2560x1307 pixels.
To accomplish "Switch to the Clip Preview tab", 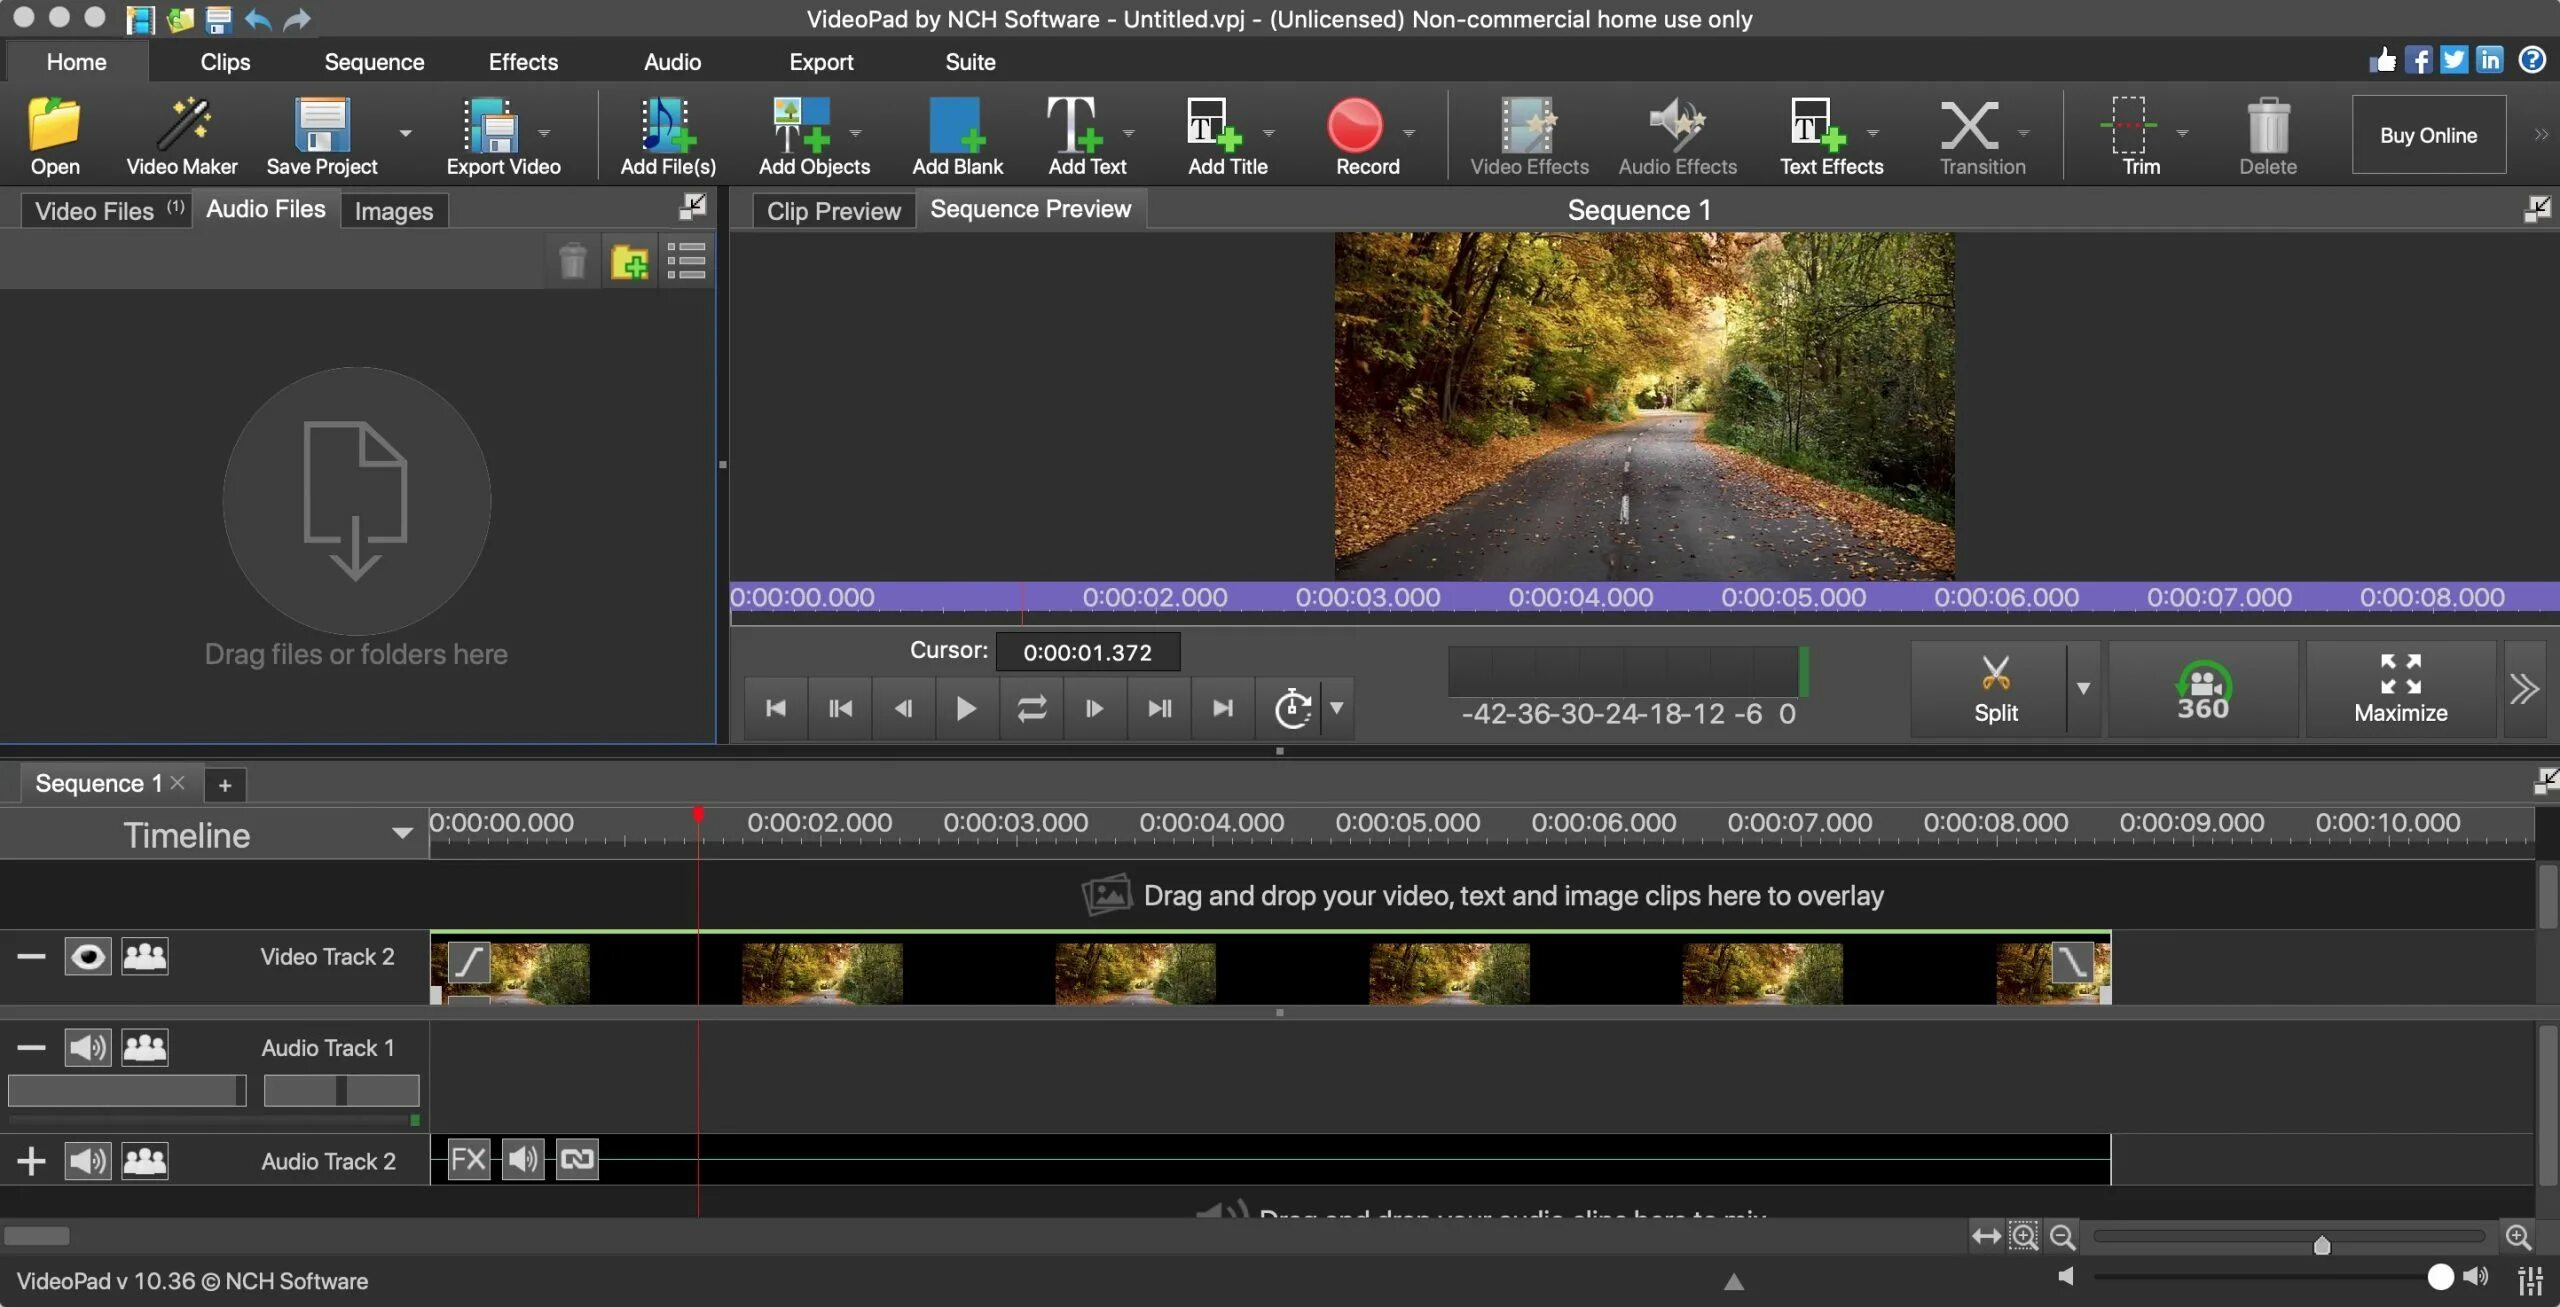I will tap(833, 211).
